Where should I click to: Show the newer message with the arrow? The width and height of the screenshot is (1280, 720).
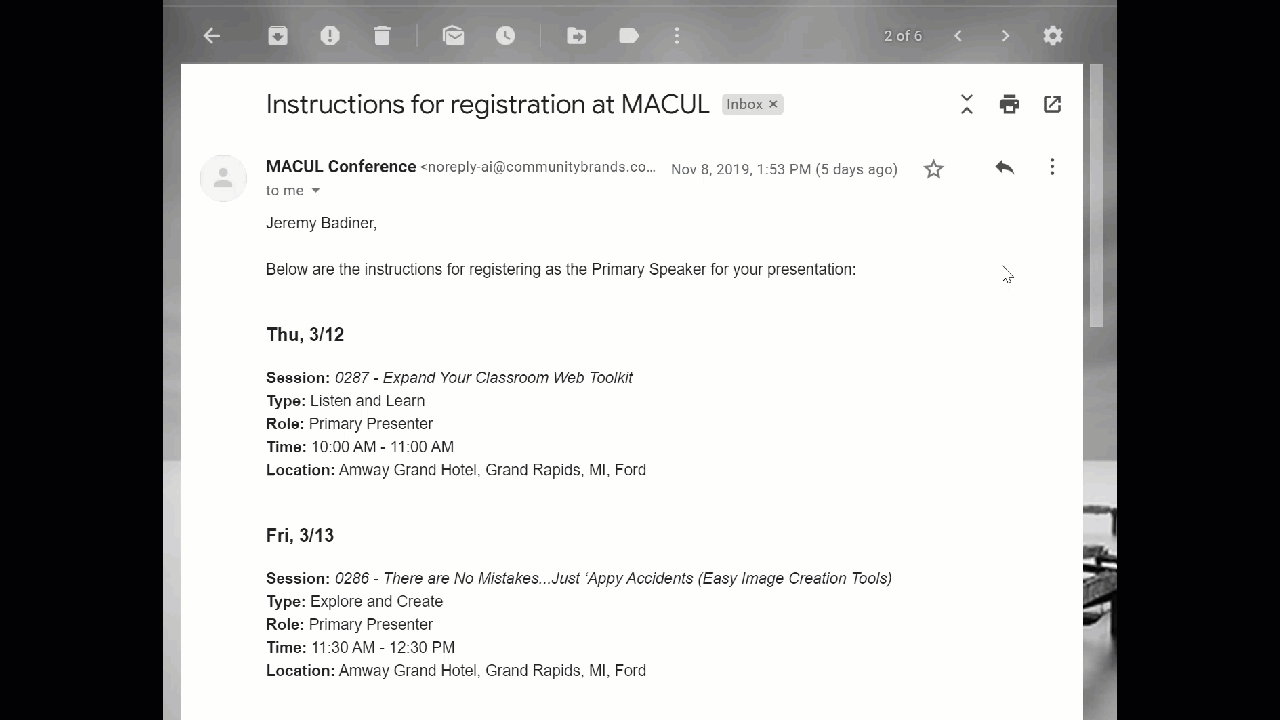(x=957, y=36)
